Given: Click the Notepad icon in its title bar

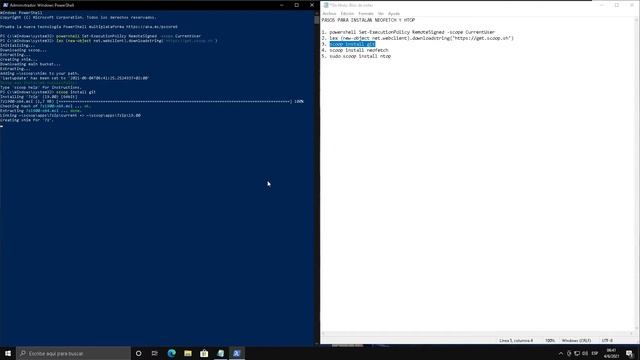Looking at the screenshot, I should tap(326, 5).
